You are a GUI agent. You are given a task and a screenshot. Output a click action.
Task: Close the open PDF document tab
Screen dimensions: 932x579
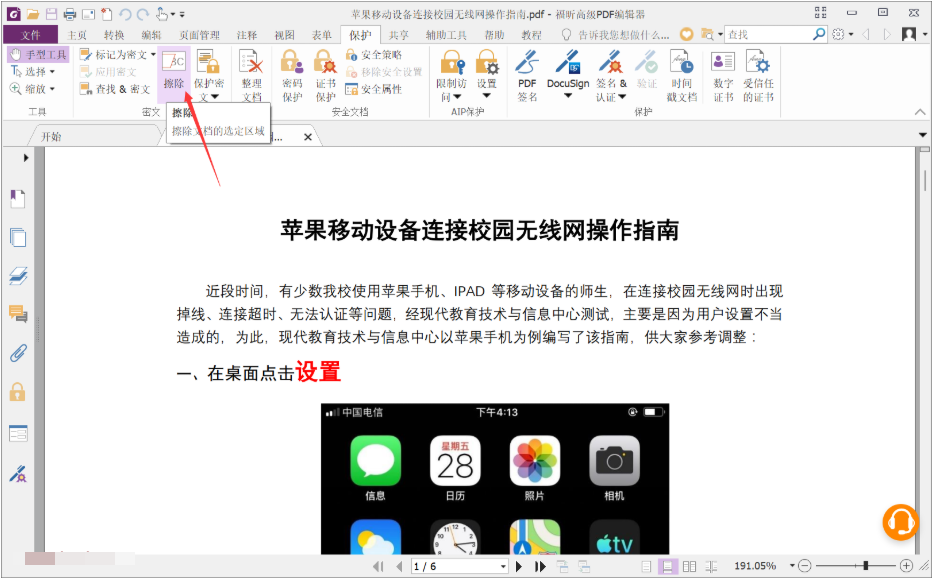coord(308,137)
